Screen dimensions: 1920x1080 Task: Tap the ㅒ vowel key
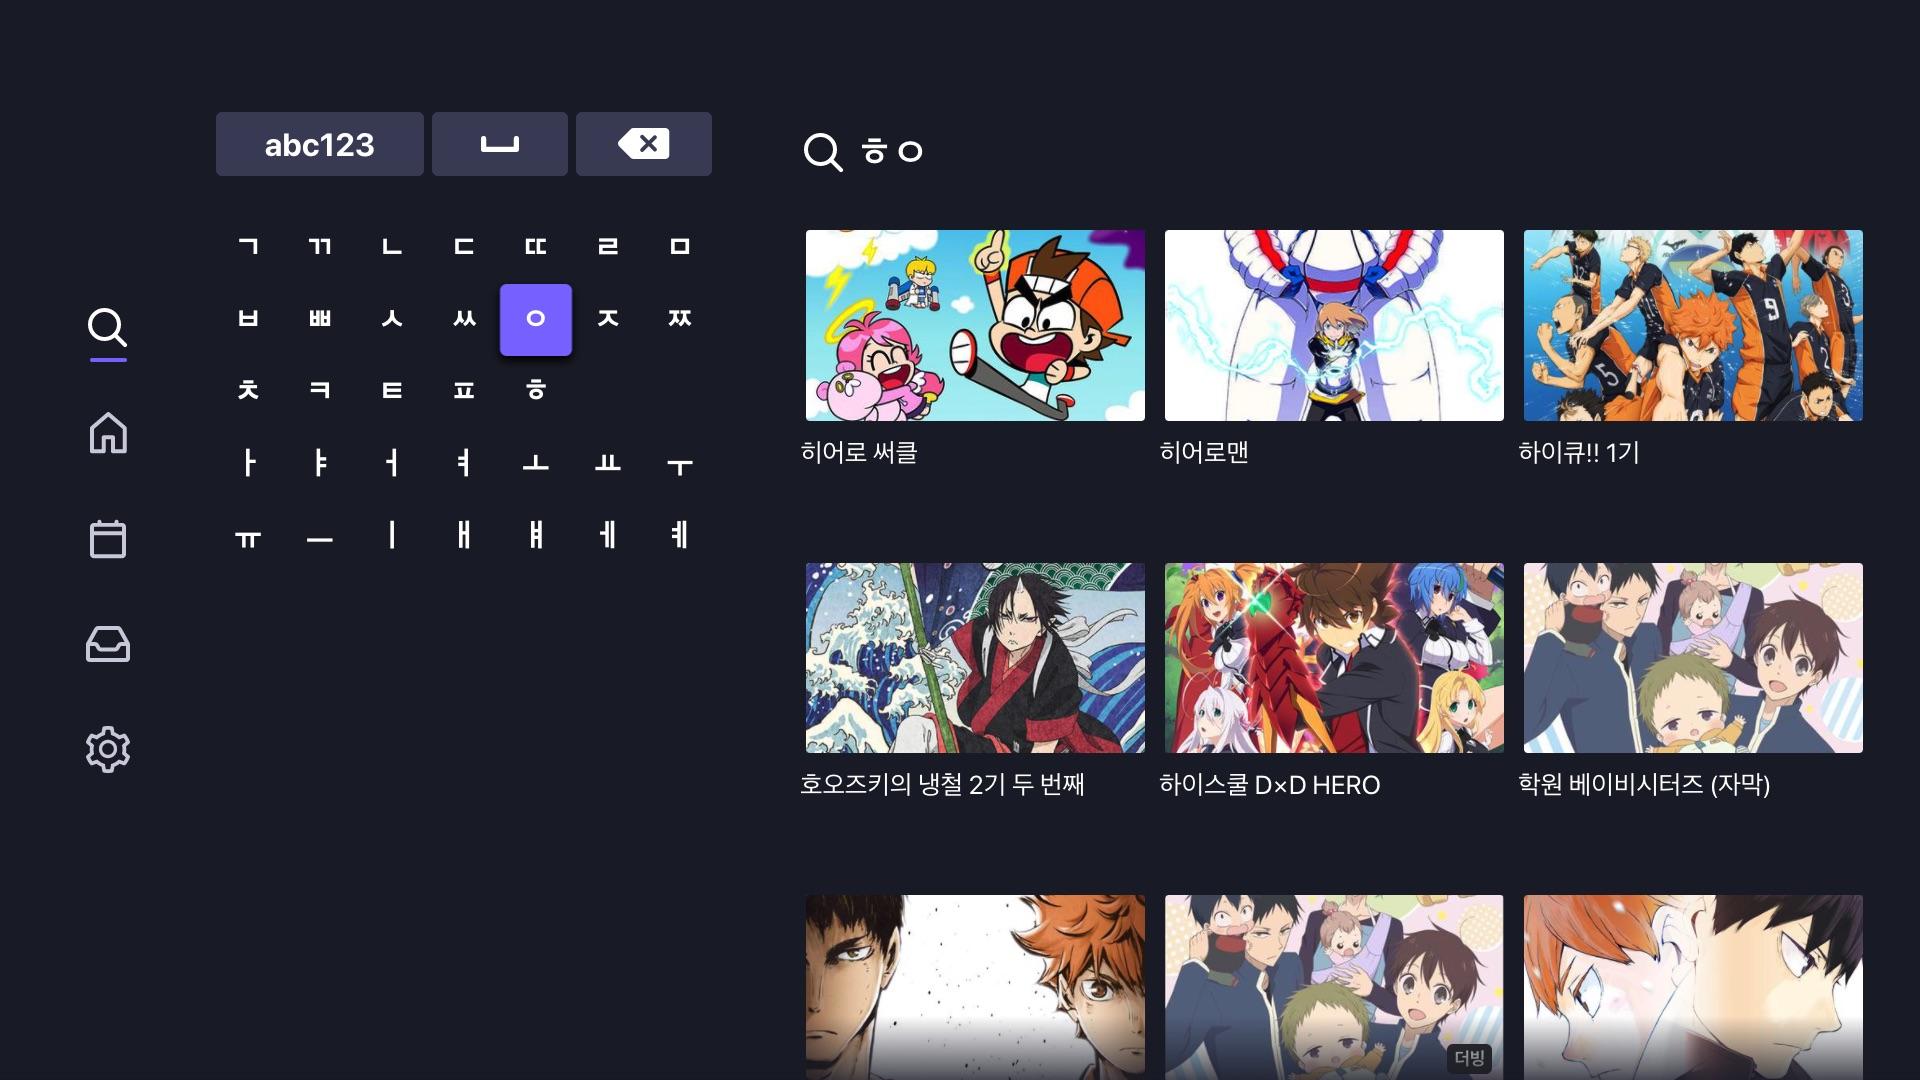[x=536, y=535]
